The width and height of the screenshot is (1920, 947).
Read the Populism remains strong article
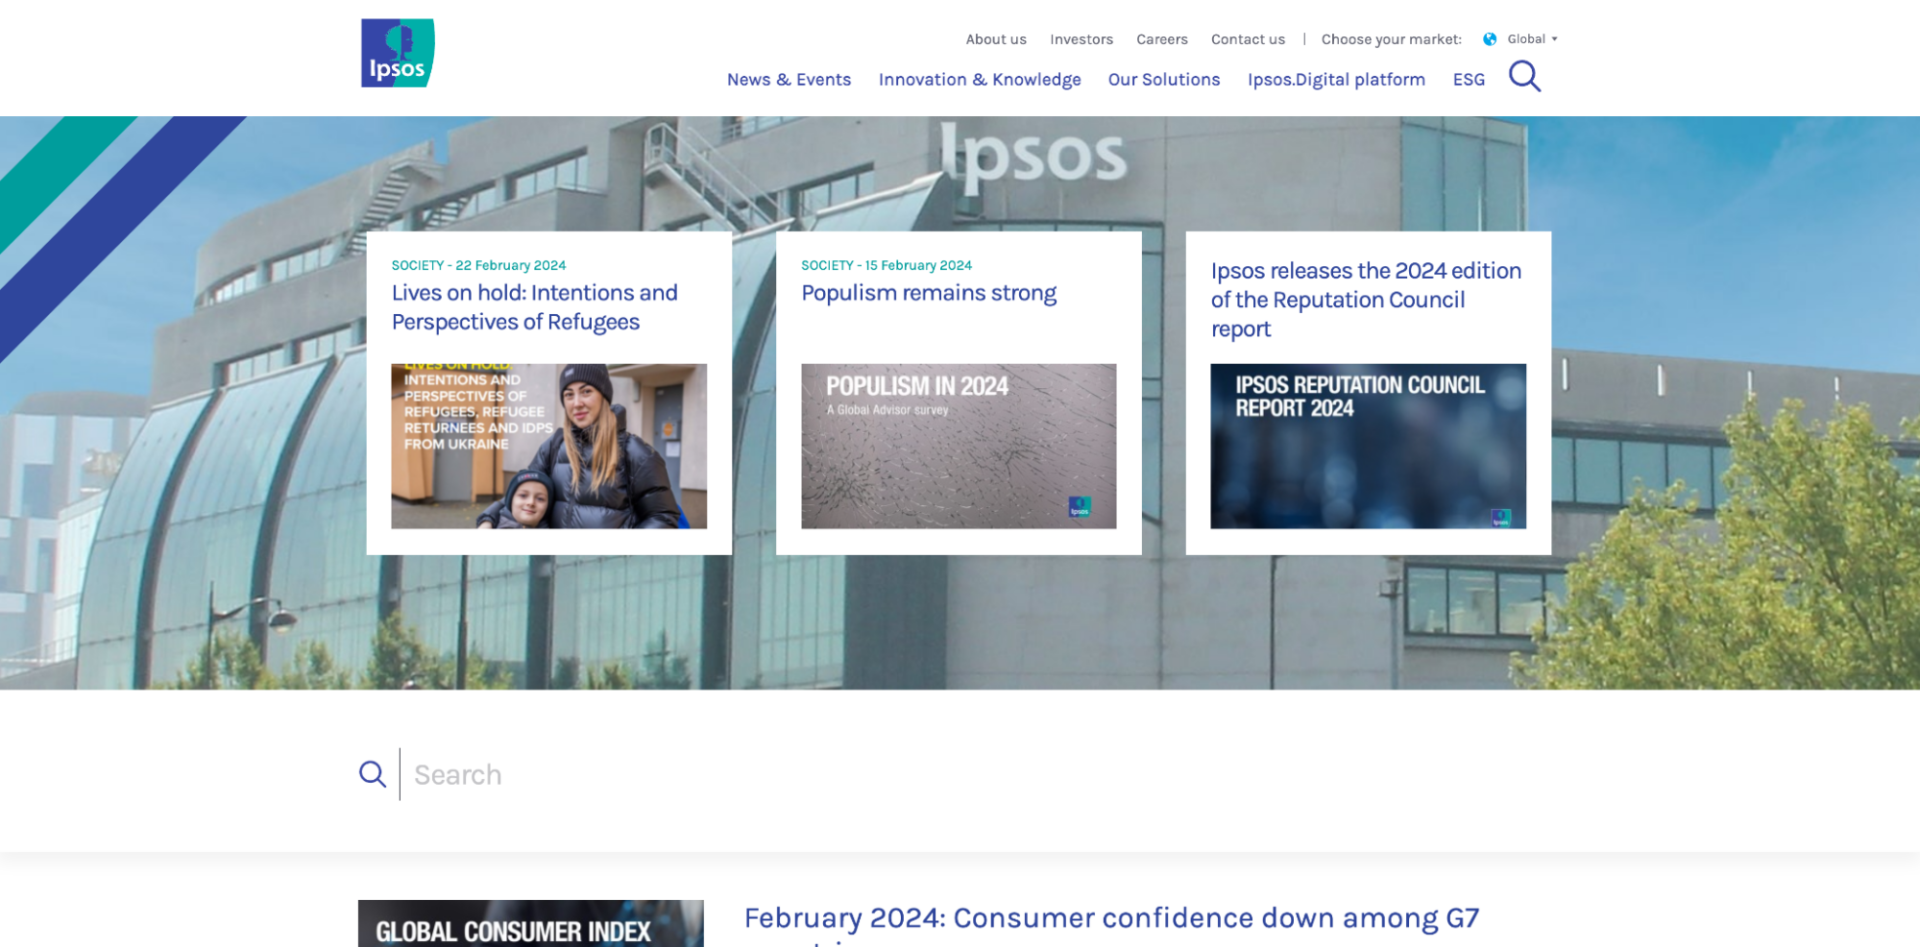pyautogui.click(x=928, y=293)
